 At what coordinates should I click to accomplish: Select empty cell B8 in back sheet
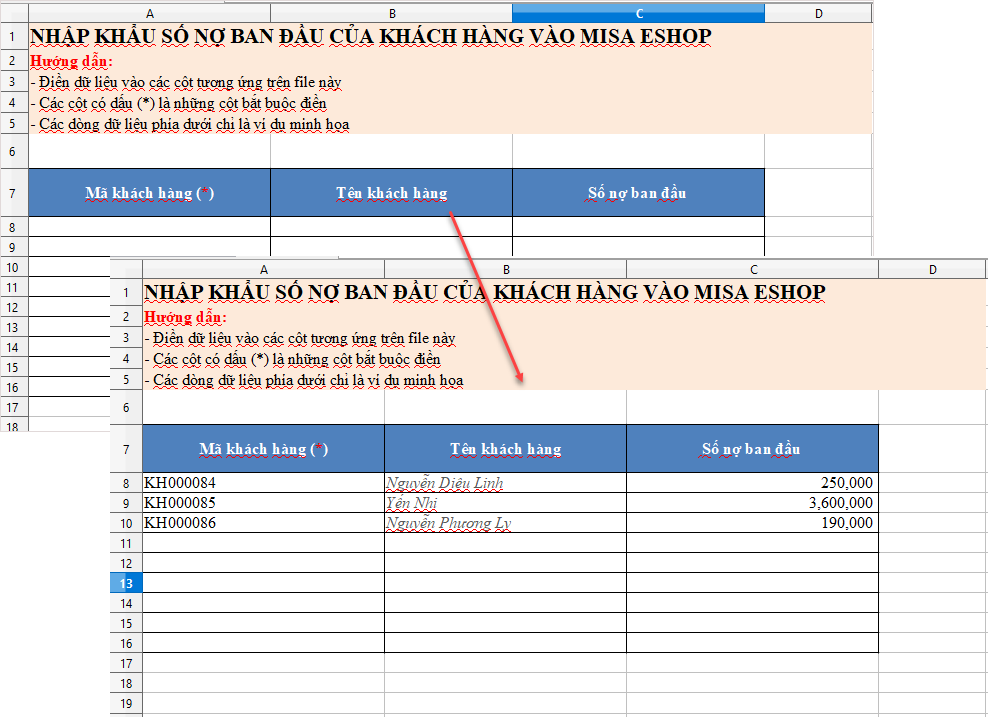(391, 227)
